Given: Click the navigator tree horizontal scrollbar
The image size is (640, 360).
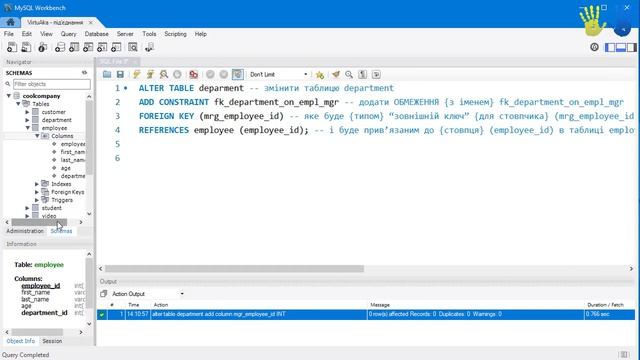Looking at the screenshot, I should pos(39,222).
